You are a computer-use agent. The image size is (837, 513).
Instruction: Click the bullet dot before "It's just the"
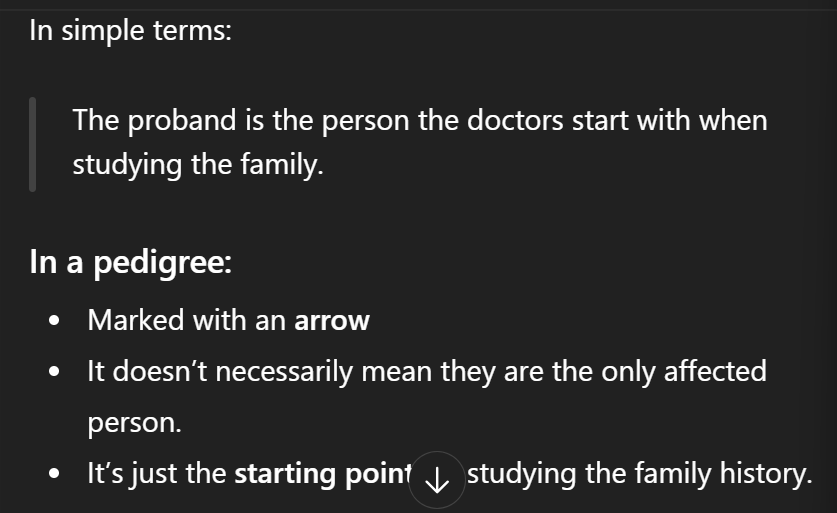click(x=55, y=474)
